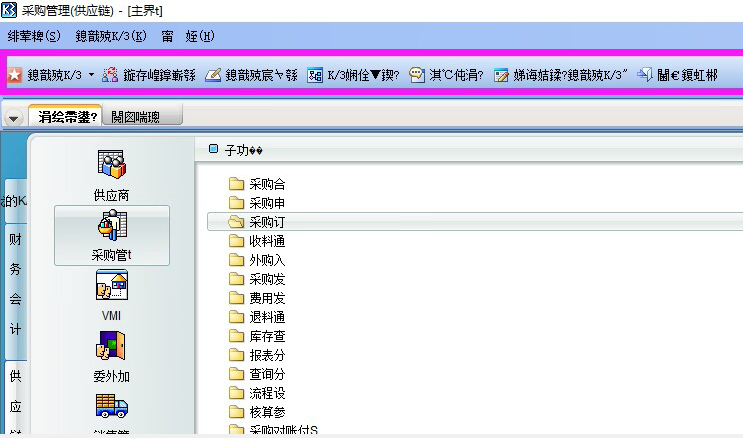Image resolution: width=743 pixels, height=438 pixels.
Task: Open the 报表分 folder
Action: (x=267, y=354)
